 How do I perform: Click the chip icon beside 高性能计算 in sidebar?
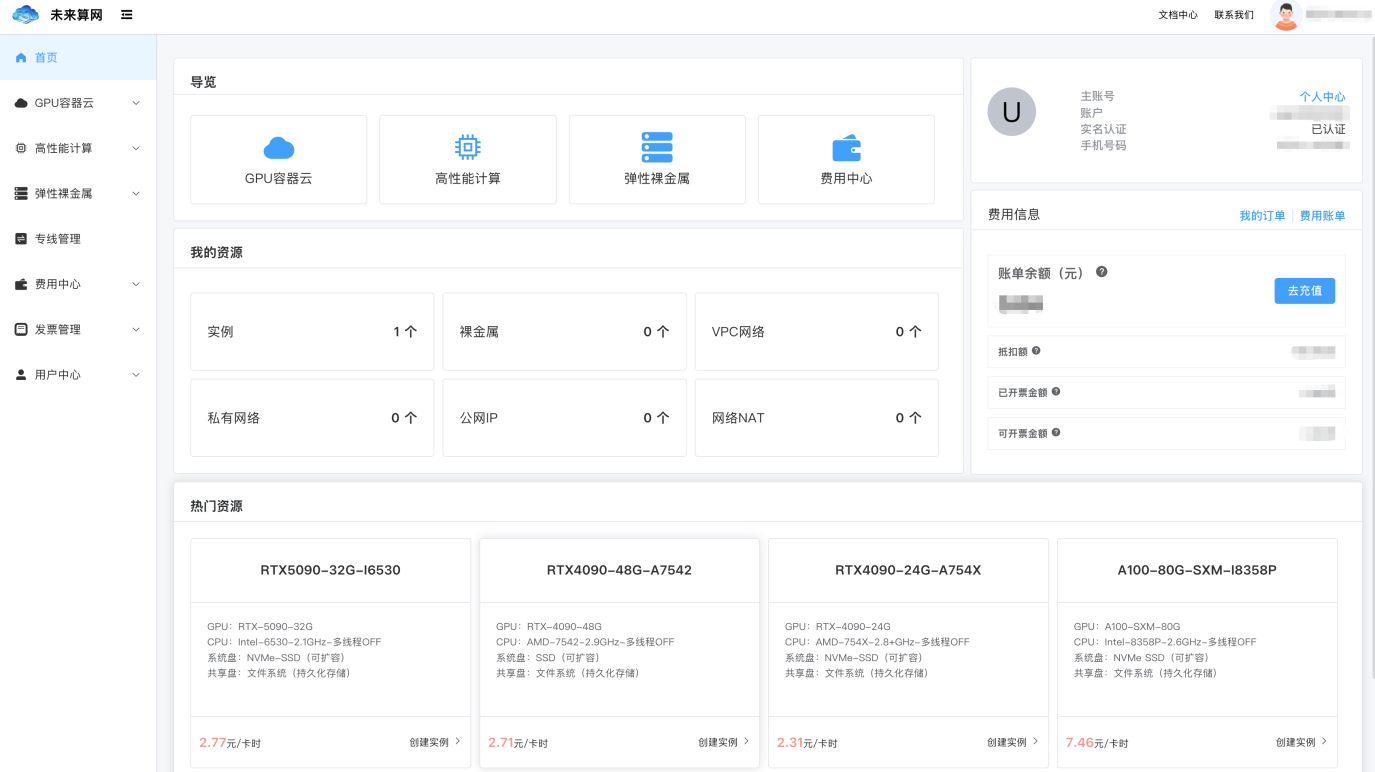click(21, 148)
